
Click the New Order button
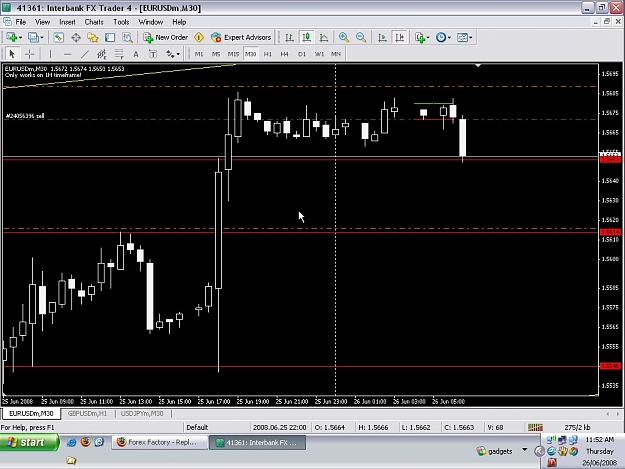[166, 37]
